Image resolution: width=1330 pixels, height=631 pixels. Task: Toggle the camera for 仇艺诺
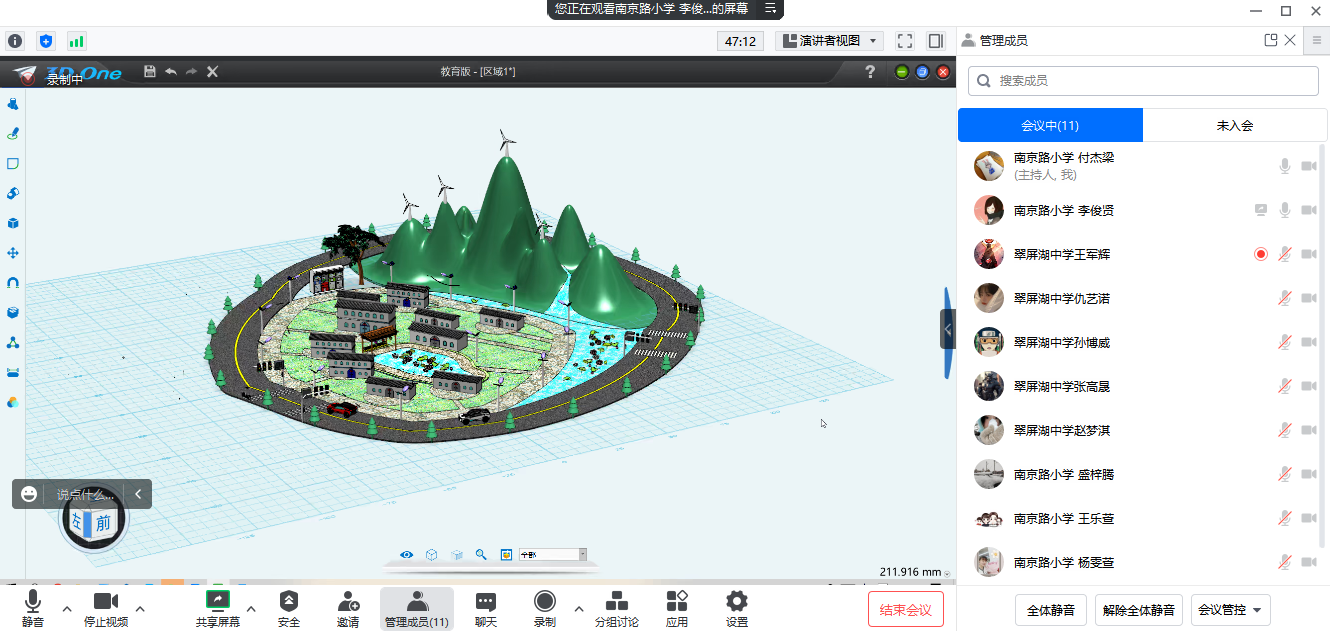1309,298
